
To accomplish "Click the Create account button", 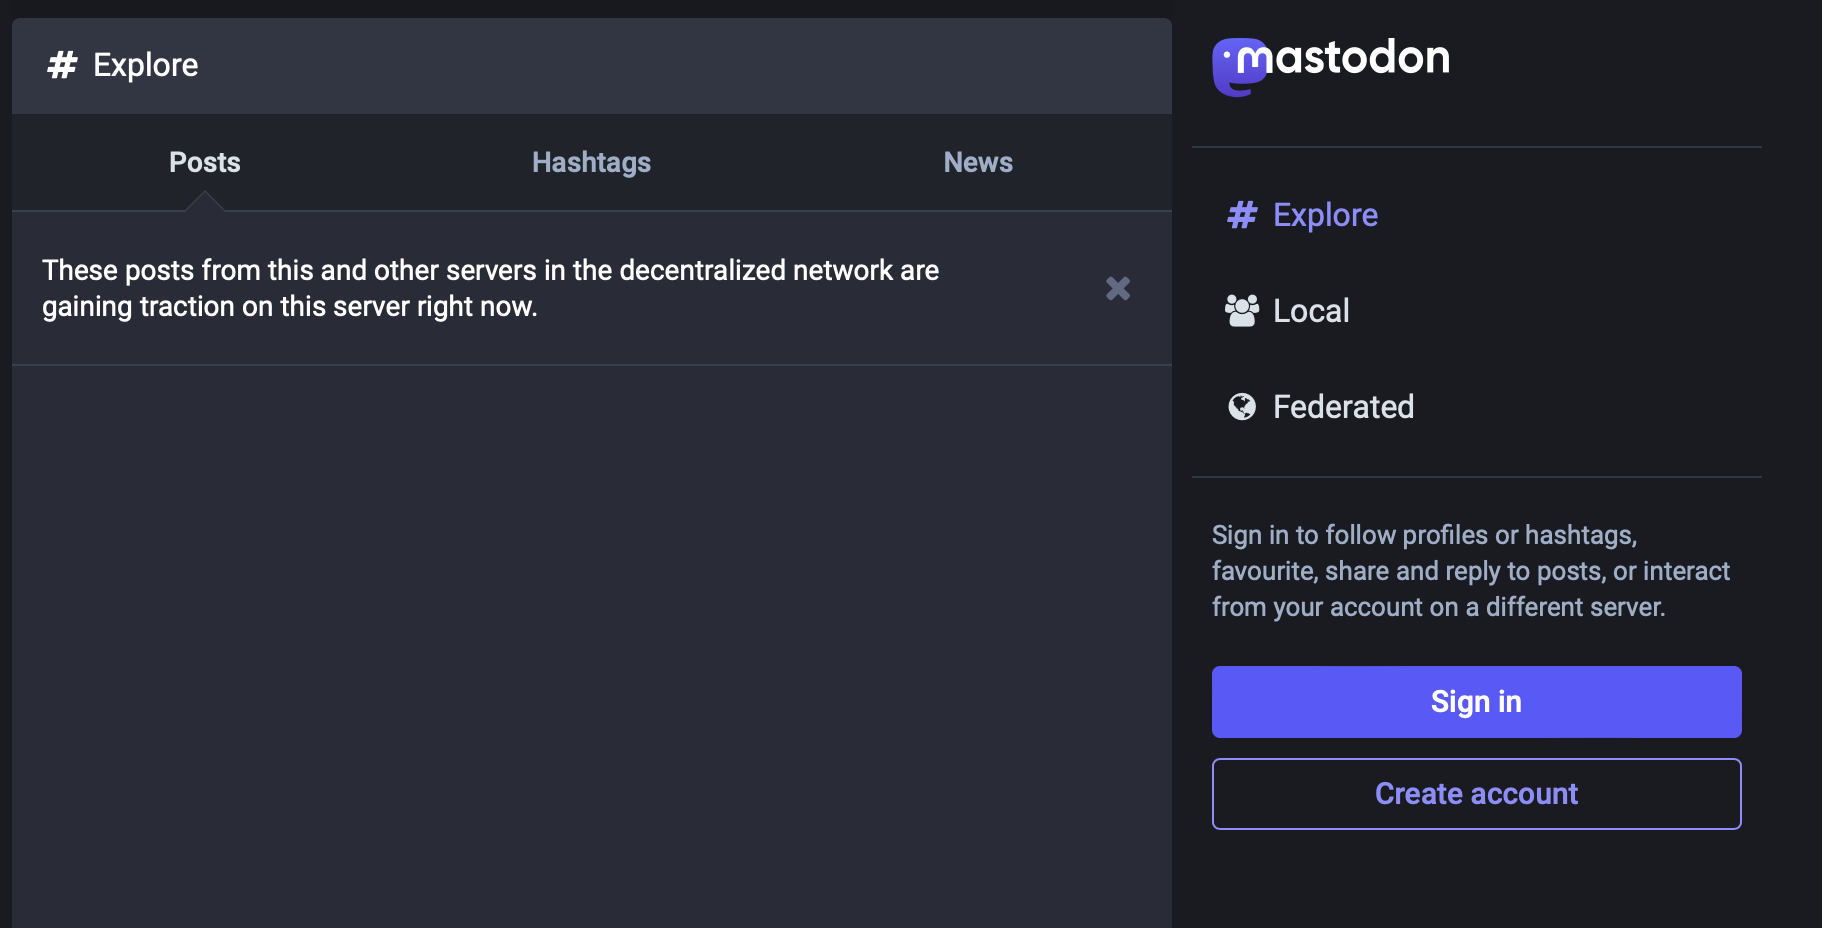I will pyautogui.click(x=1477, y=794).
